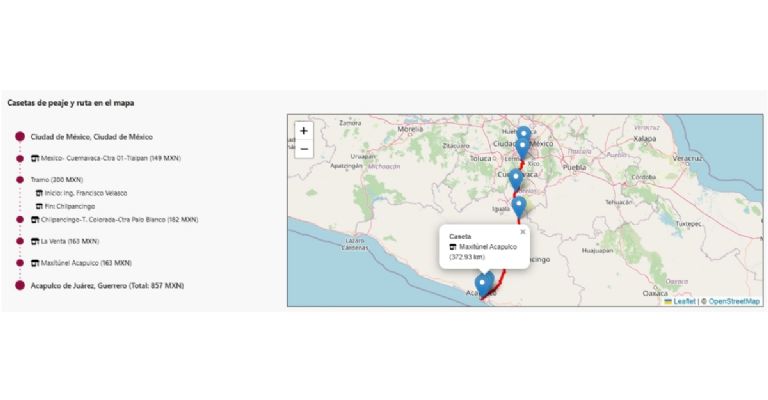Click the map marker near Iguala
This screenshot has height=400, width=768.
[519, 206]
